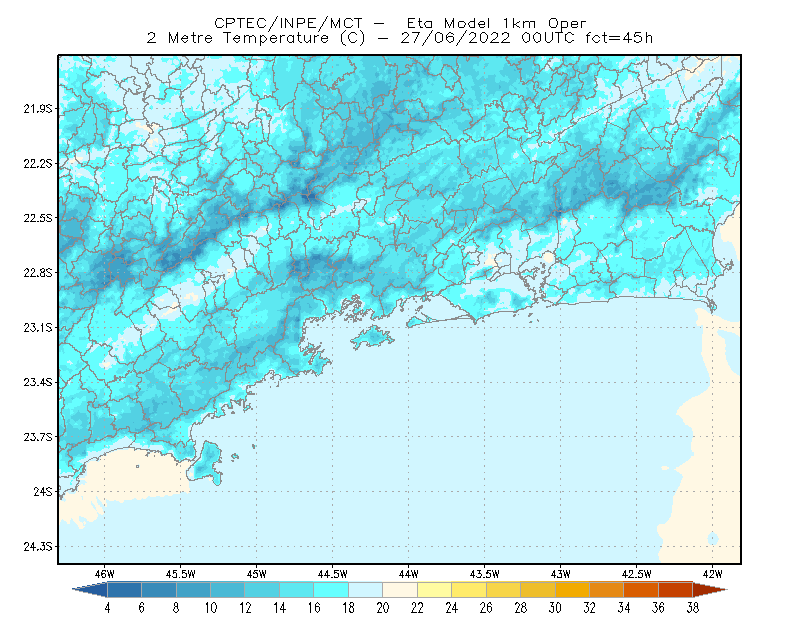Image resolution: width=800 pixels, height=618 pixels.
Task: Click the 24S latitude axis label
Action: pos(42,491)
